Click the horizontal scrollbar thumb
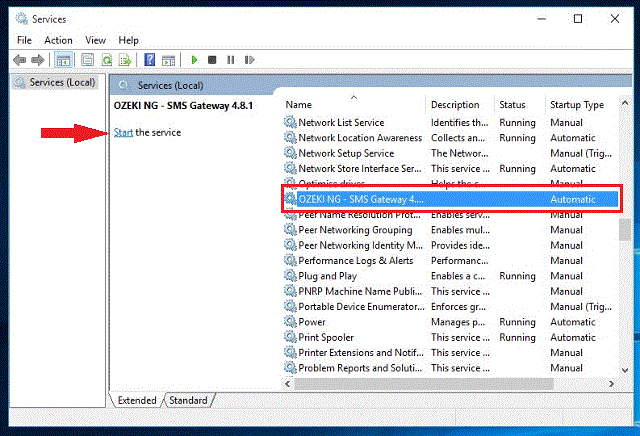The height and width of the screenshot is (436, 640). [x=424, y=384]
